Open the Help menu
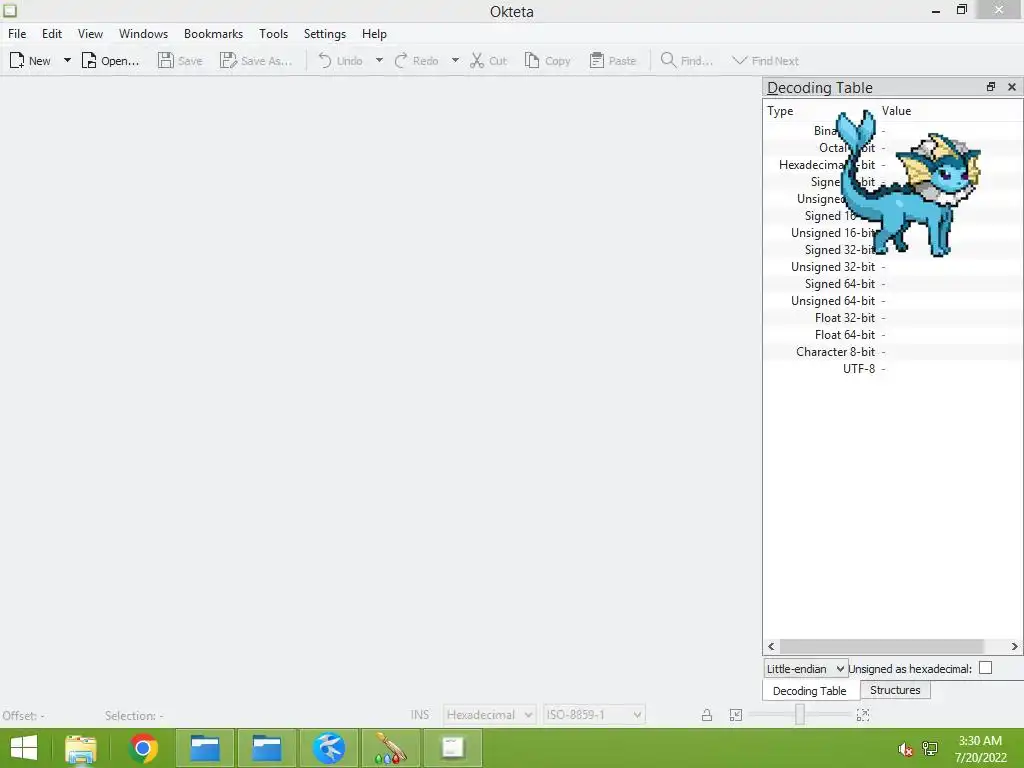Image resolution: width=1024 pixels, height=768 pixels. 374,34
